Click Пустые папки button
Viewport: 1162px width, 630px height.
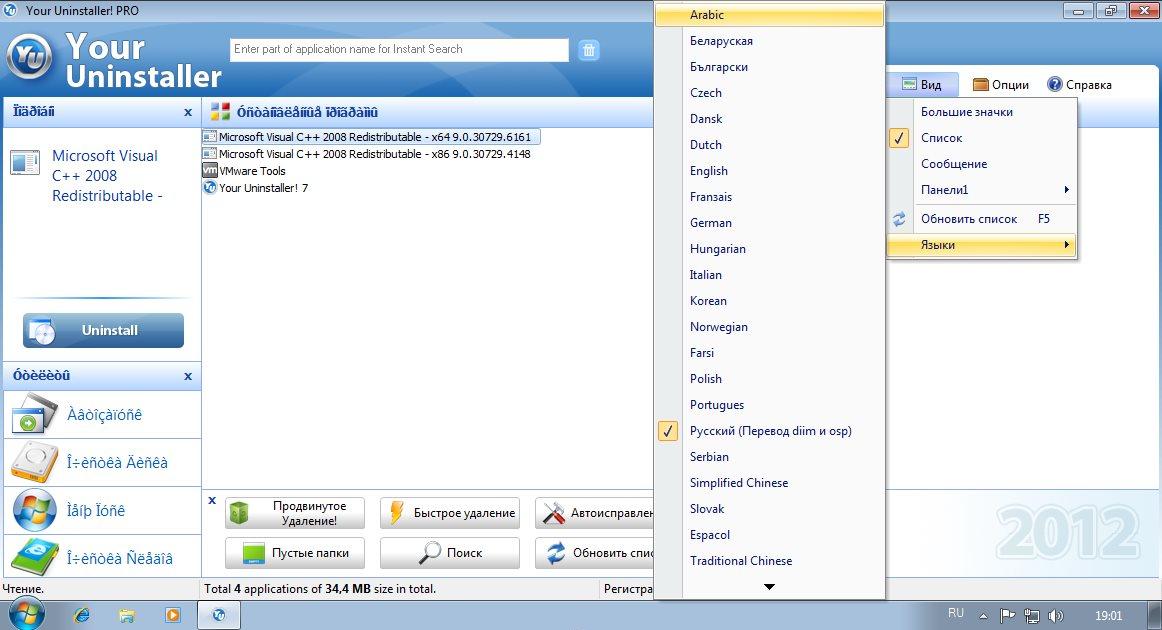tap(295, 553)
